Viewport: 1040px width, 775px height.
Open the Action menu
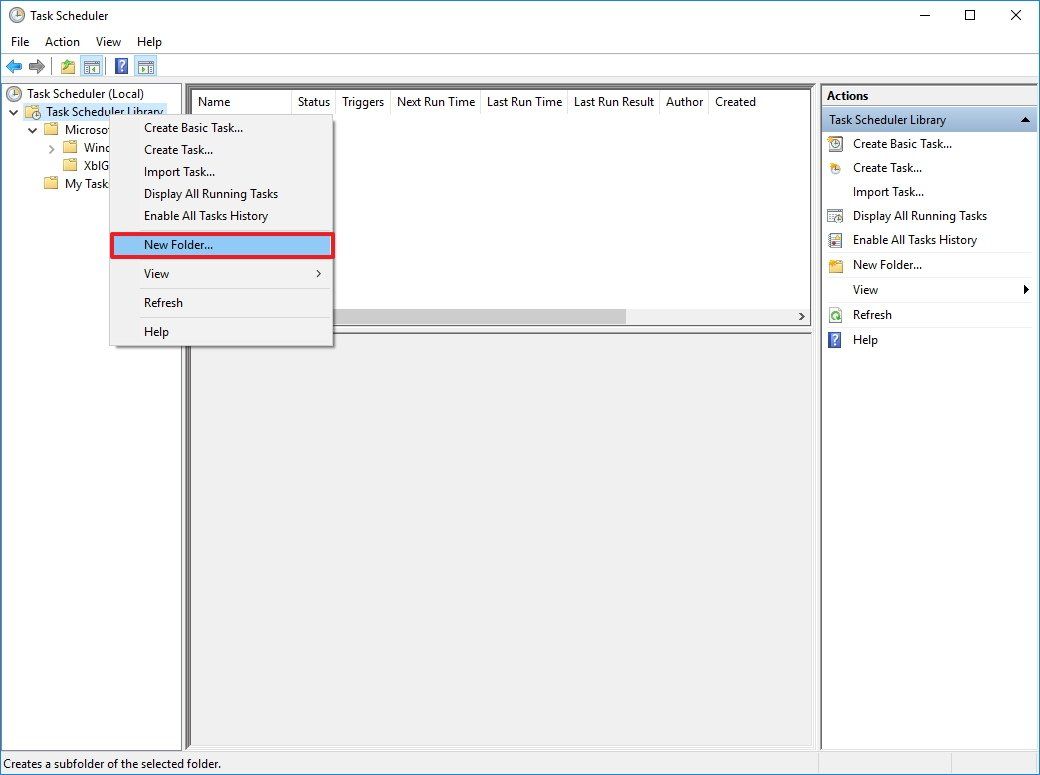62,42
